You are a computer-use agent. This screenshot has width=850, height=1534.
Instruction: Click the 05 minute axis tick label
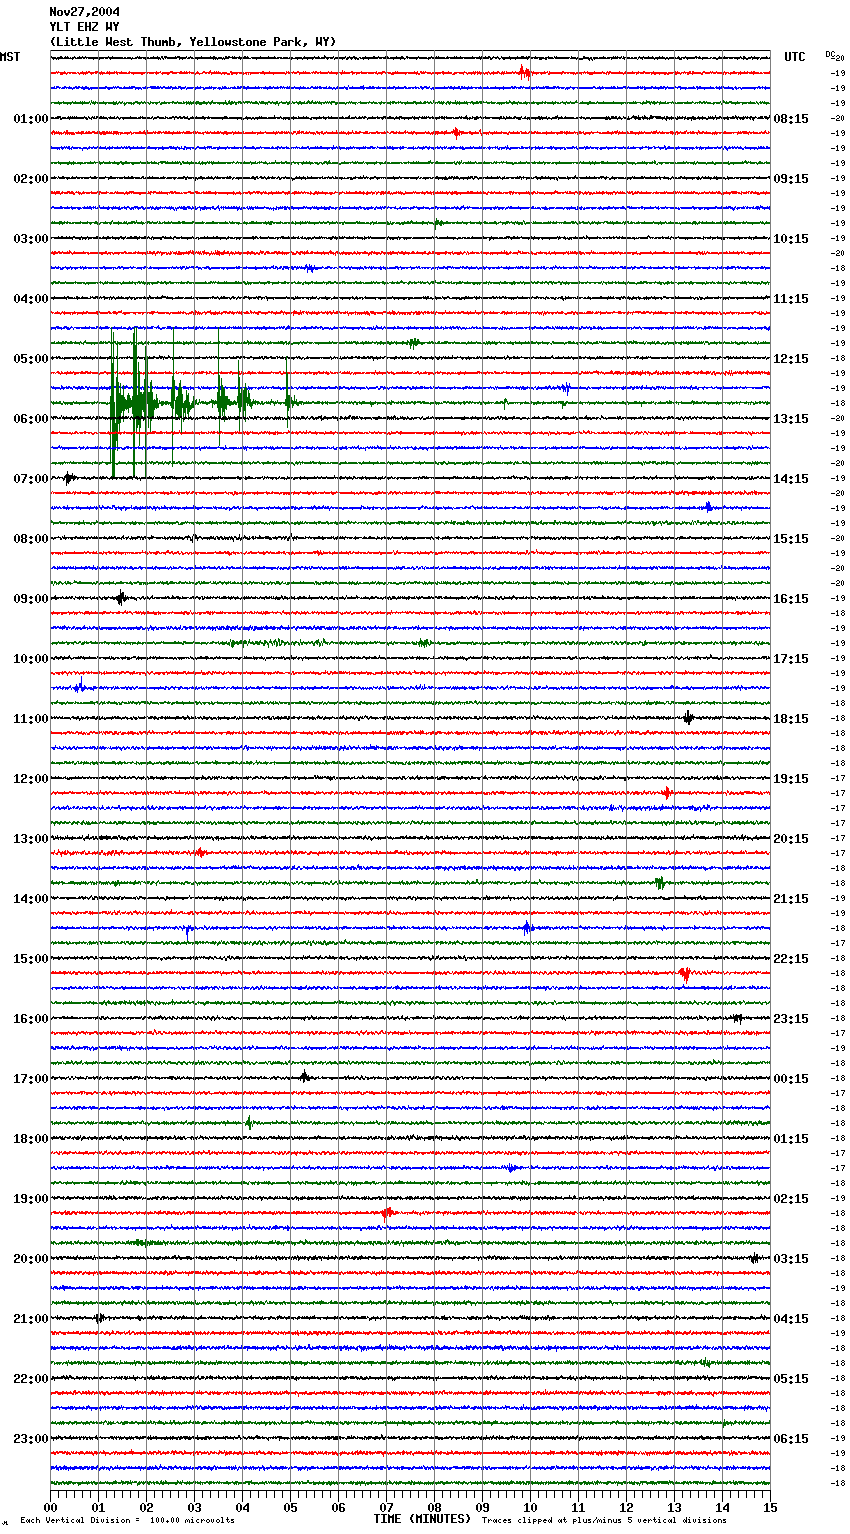click(x=290, y=1508)
